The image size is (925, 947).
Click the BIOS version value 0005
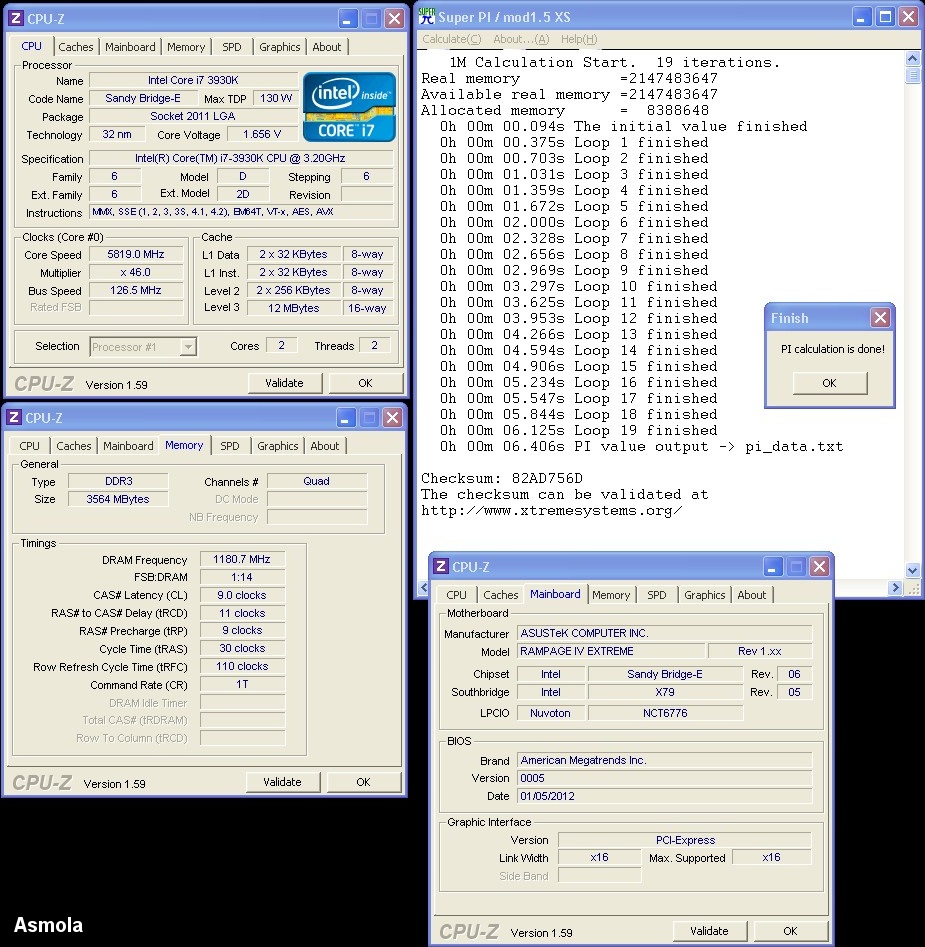point(664,778)
